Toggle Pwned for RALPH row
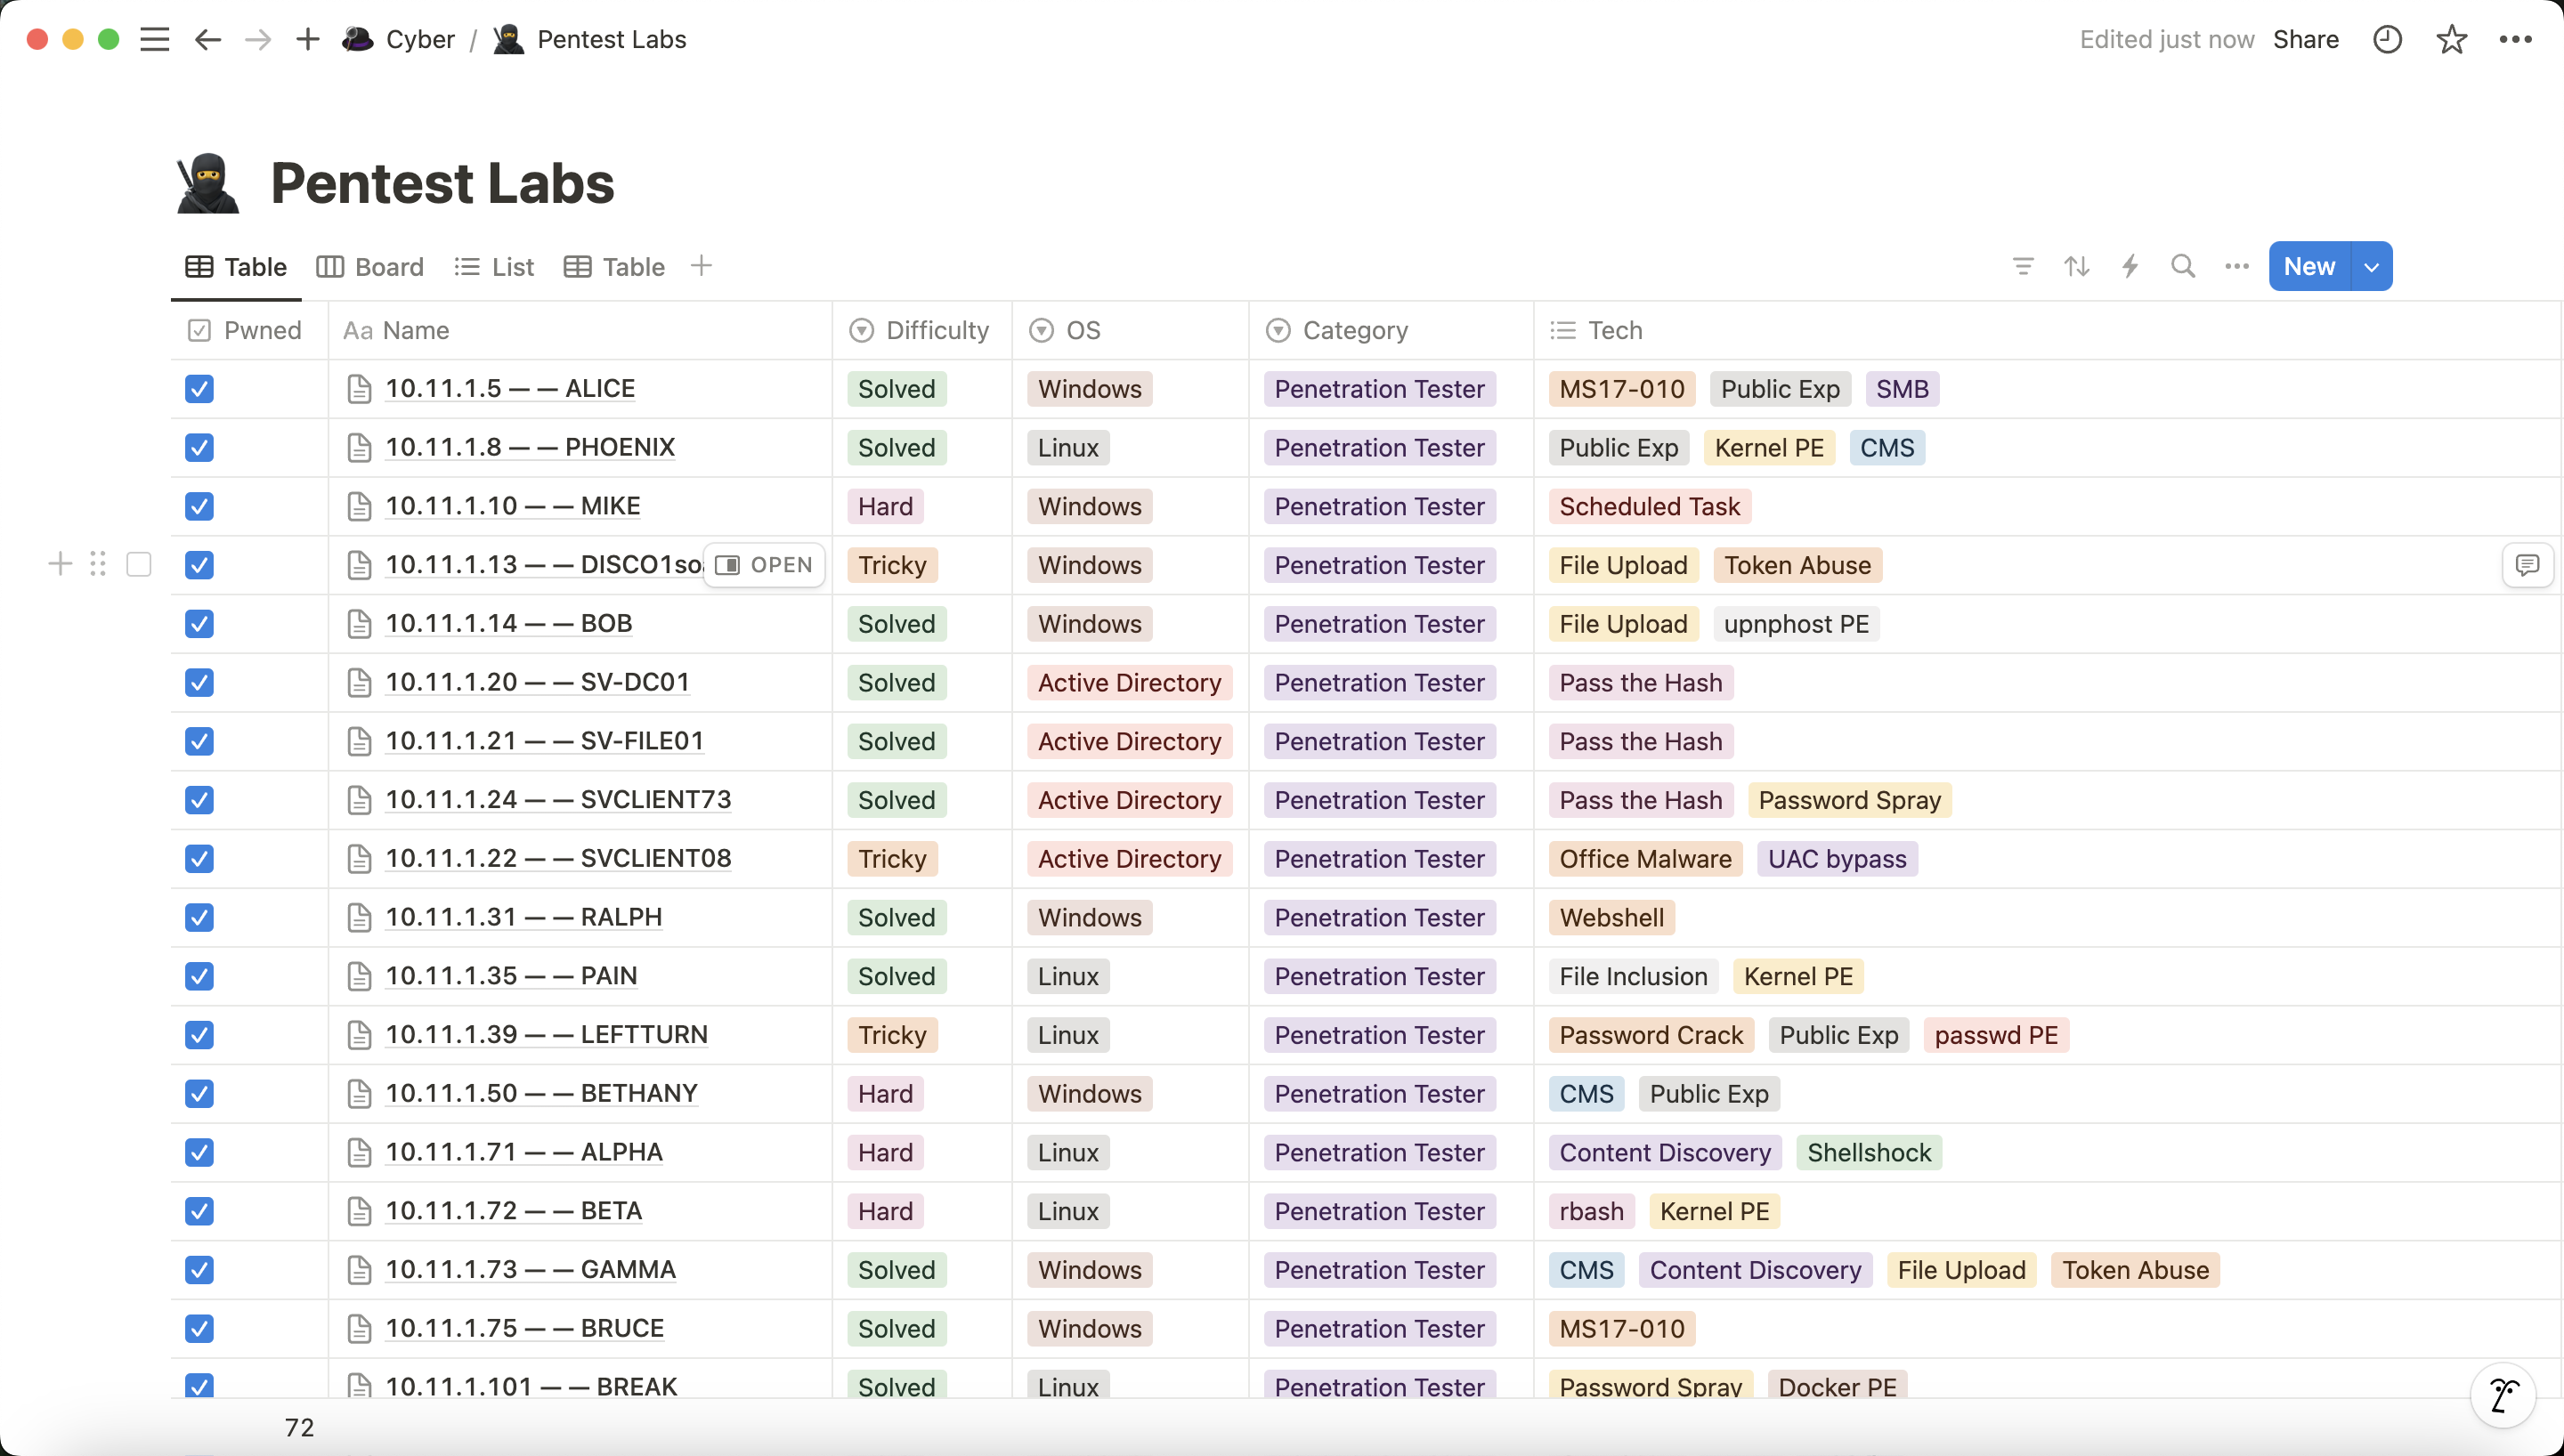This screenshot has width=2564, height=1456. click(199, 918)
